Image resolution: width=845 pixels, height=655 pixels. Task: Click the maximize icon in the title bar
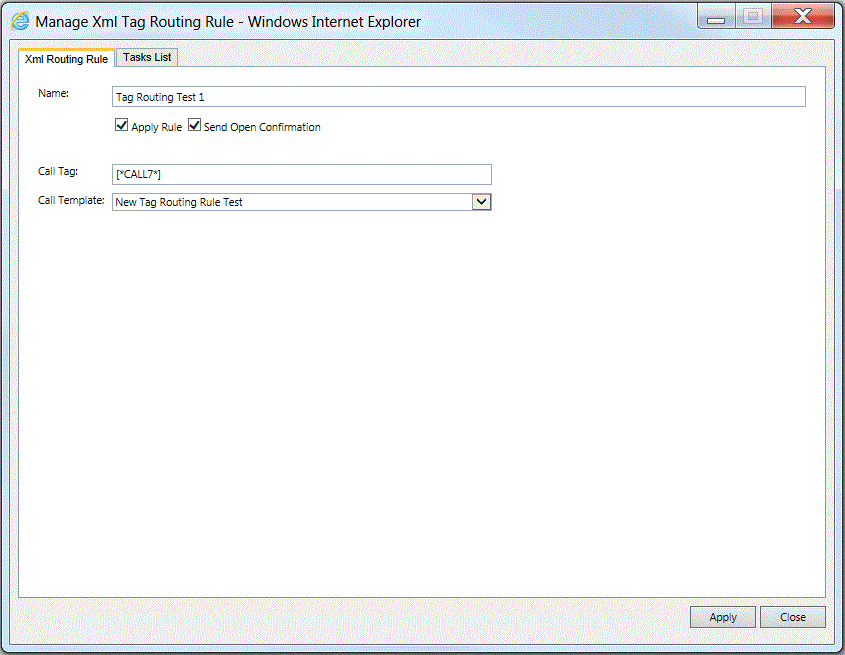[752, 15]
